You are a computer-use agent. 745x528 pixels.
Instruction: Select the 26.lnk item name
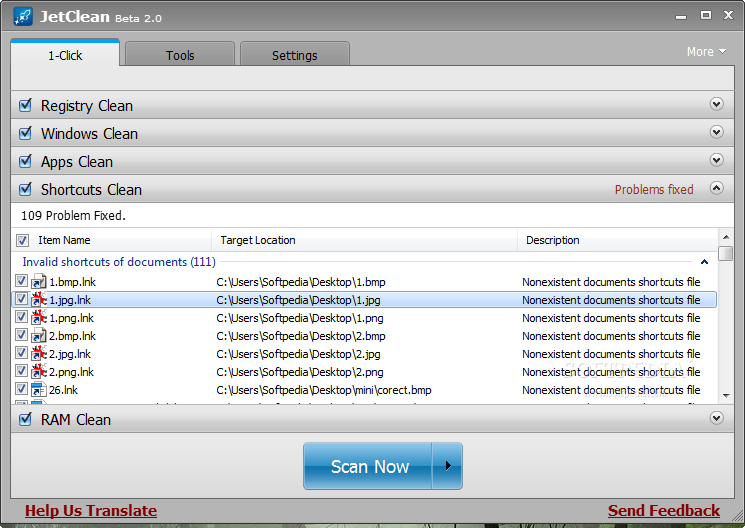coord(63,390)
